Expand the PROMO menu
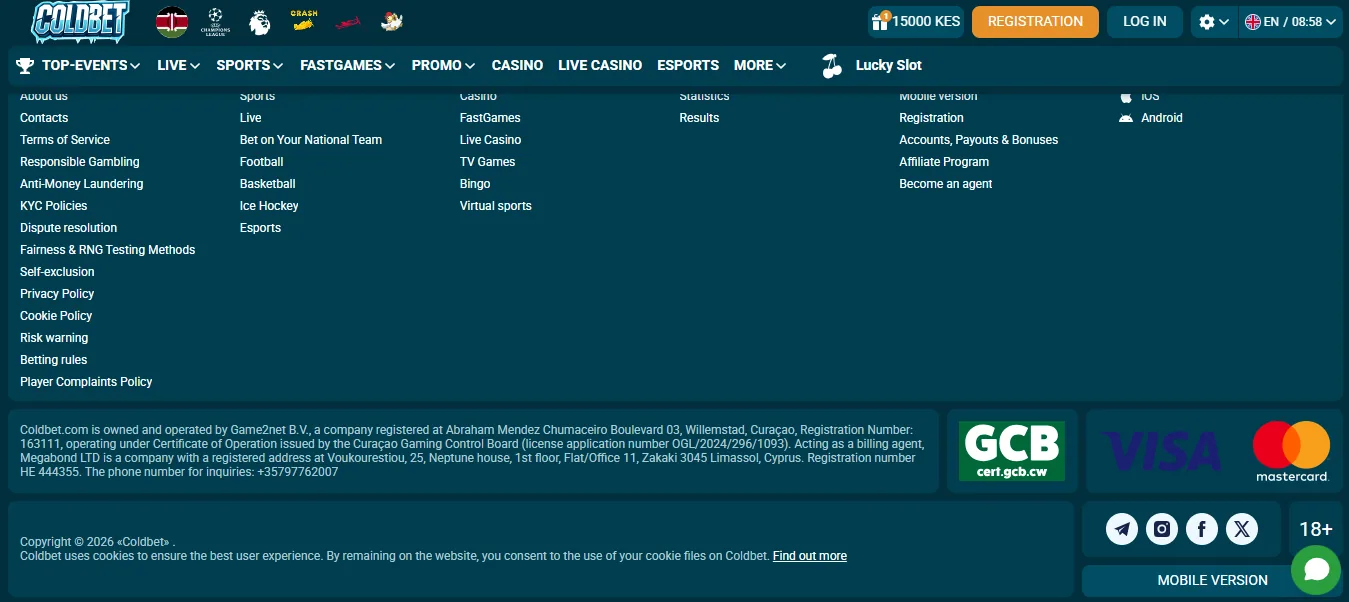The width and height of the screenshot is (1349, 602). pyautogui.click(x=443, y=65)
